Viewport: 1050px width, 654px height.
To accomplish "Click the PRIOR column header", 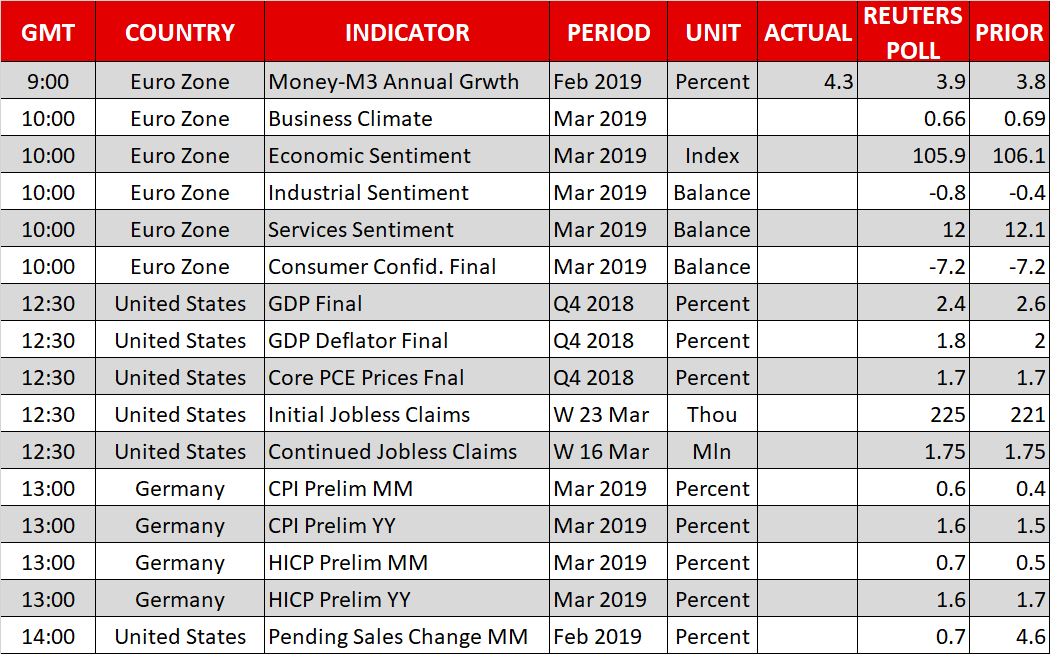I will tap(1009, 32).
